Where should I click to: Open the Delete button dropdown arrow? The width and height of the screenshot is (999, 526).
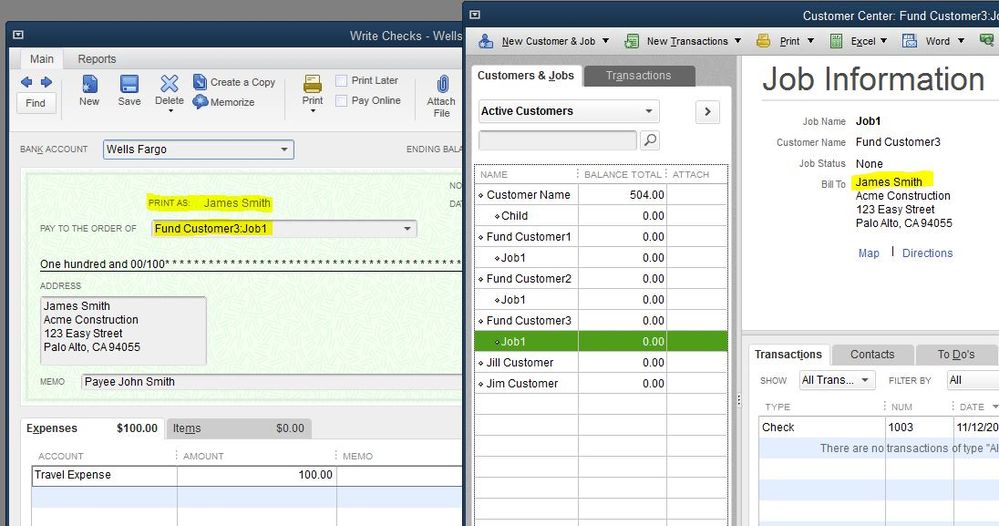pyautogui.click(x=170, y=111)
